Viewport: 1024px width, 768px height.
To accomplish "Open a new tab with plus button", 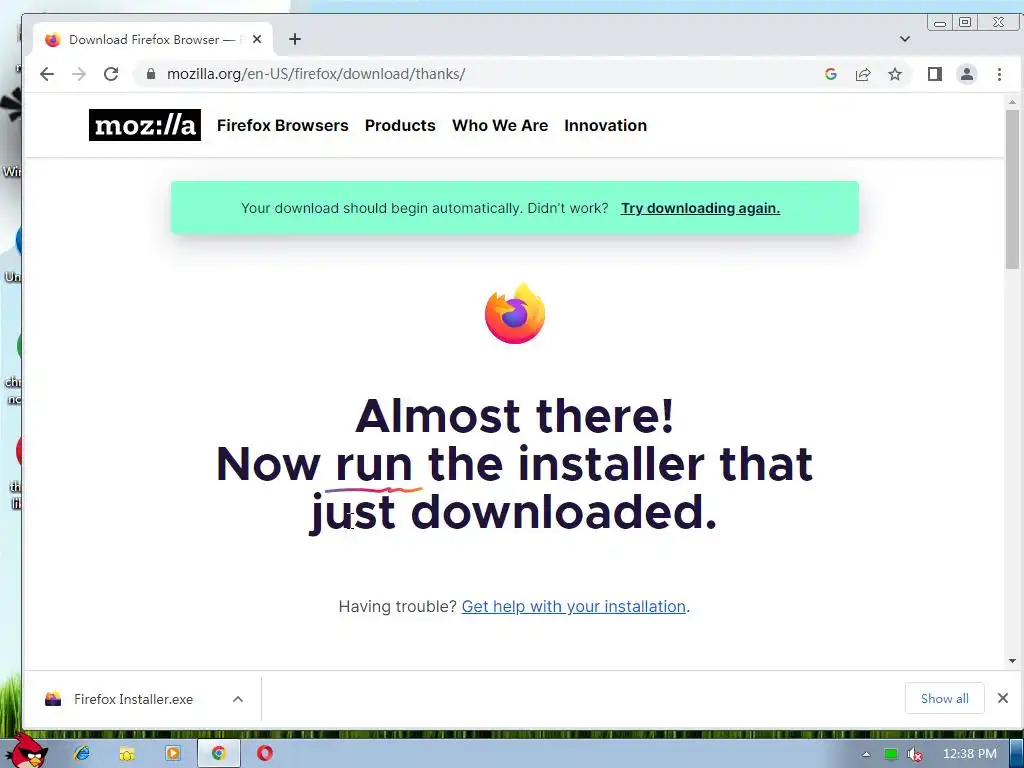I will (295, 39).
